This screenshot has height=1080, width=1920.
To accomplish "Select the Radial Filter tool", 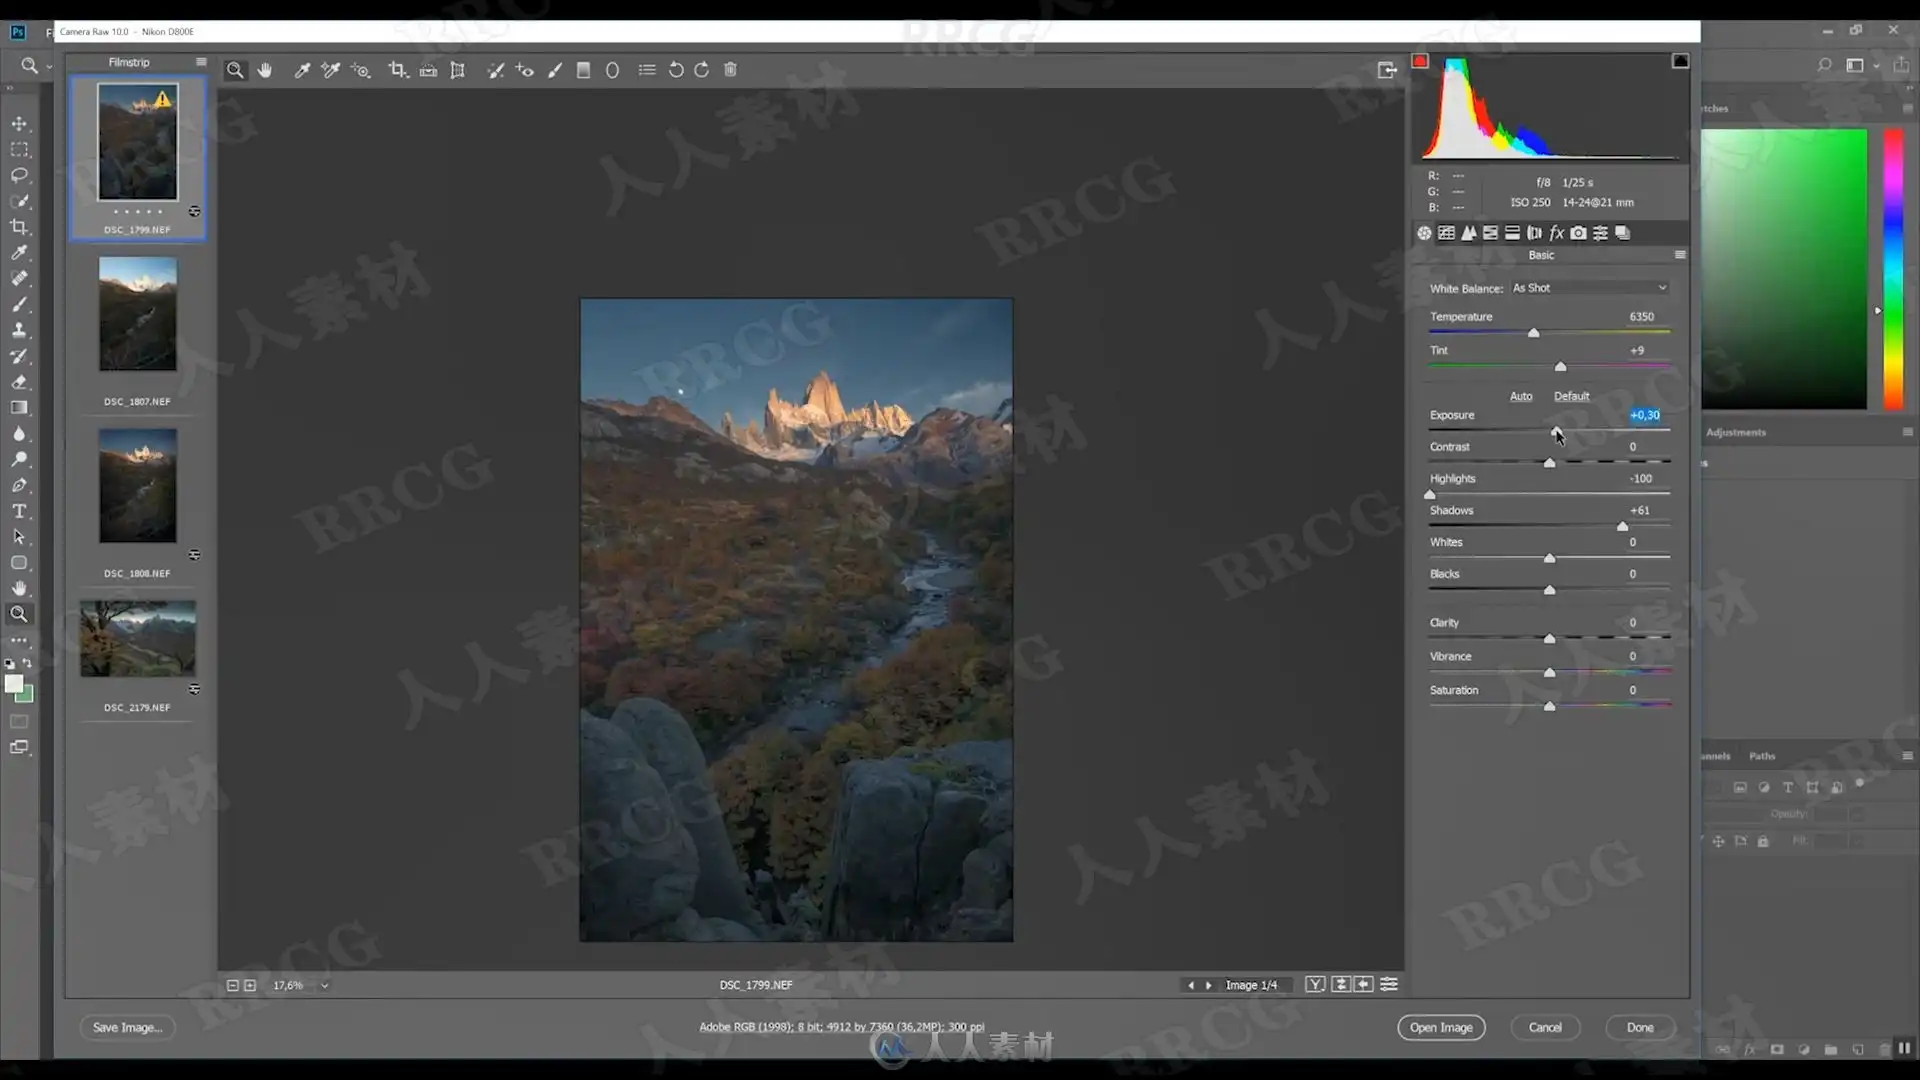I will point(612,70).
